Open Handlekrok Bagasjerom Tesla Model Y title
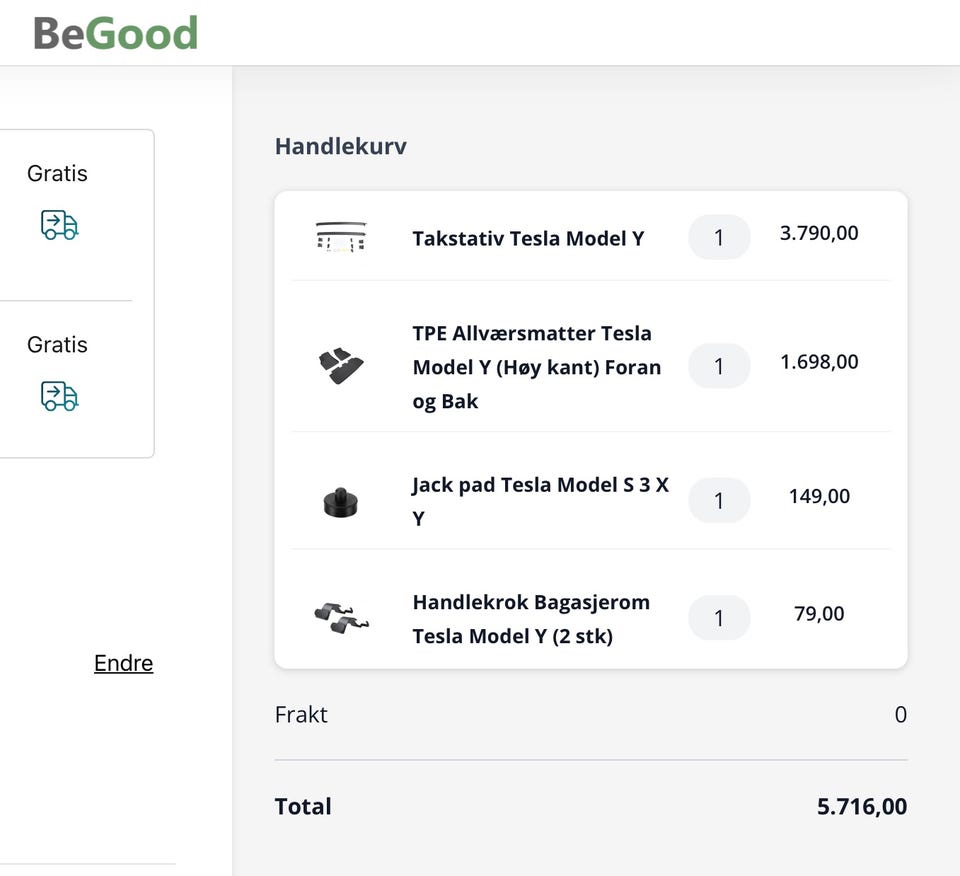Viewport: 960px width, 876px height. (531, 619)
